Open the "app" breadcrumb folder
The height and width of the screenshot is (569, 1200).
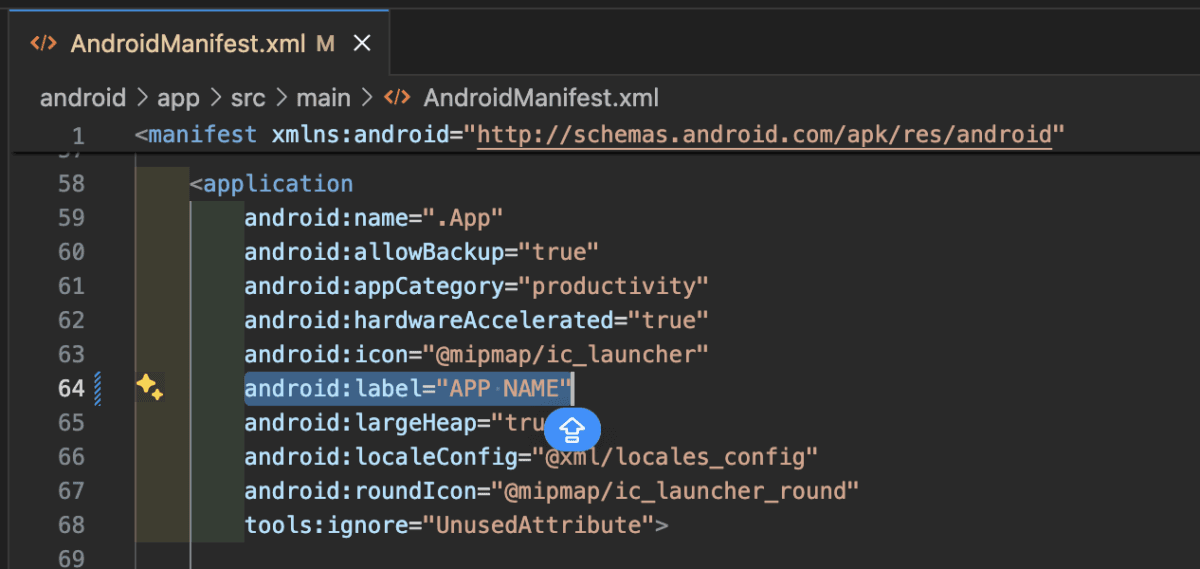178,98
